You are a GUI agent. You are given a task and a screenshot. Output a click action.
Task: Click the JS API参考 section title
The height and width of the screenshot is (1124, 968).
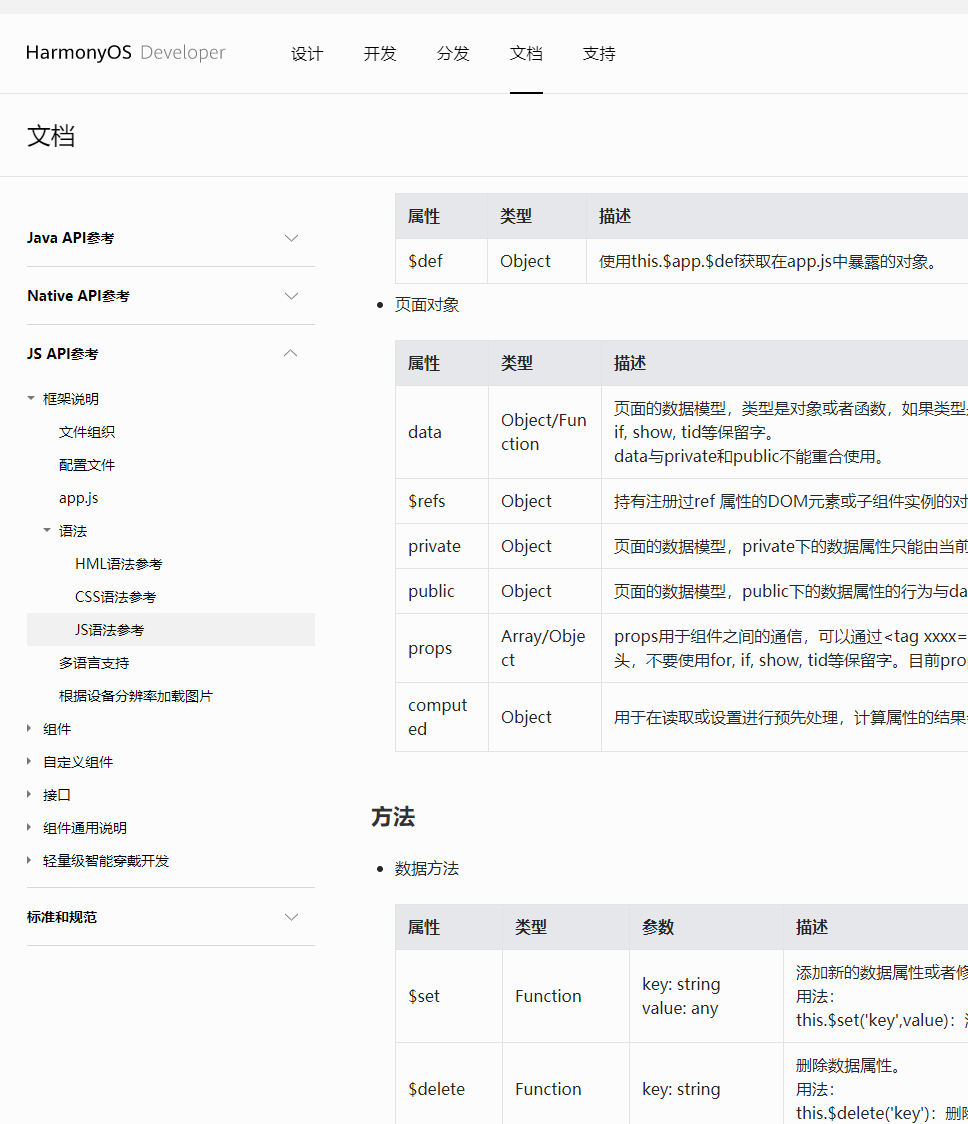(62, 353)
